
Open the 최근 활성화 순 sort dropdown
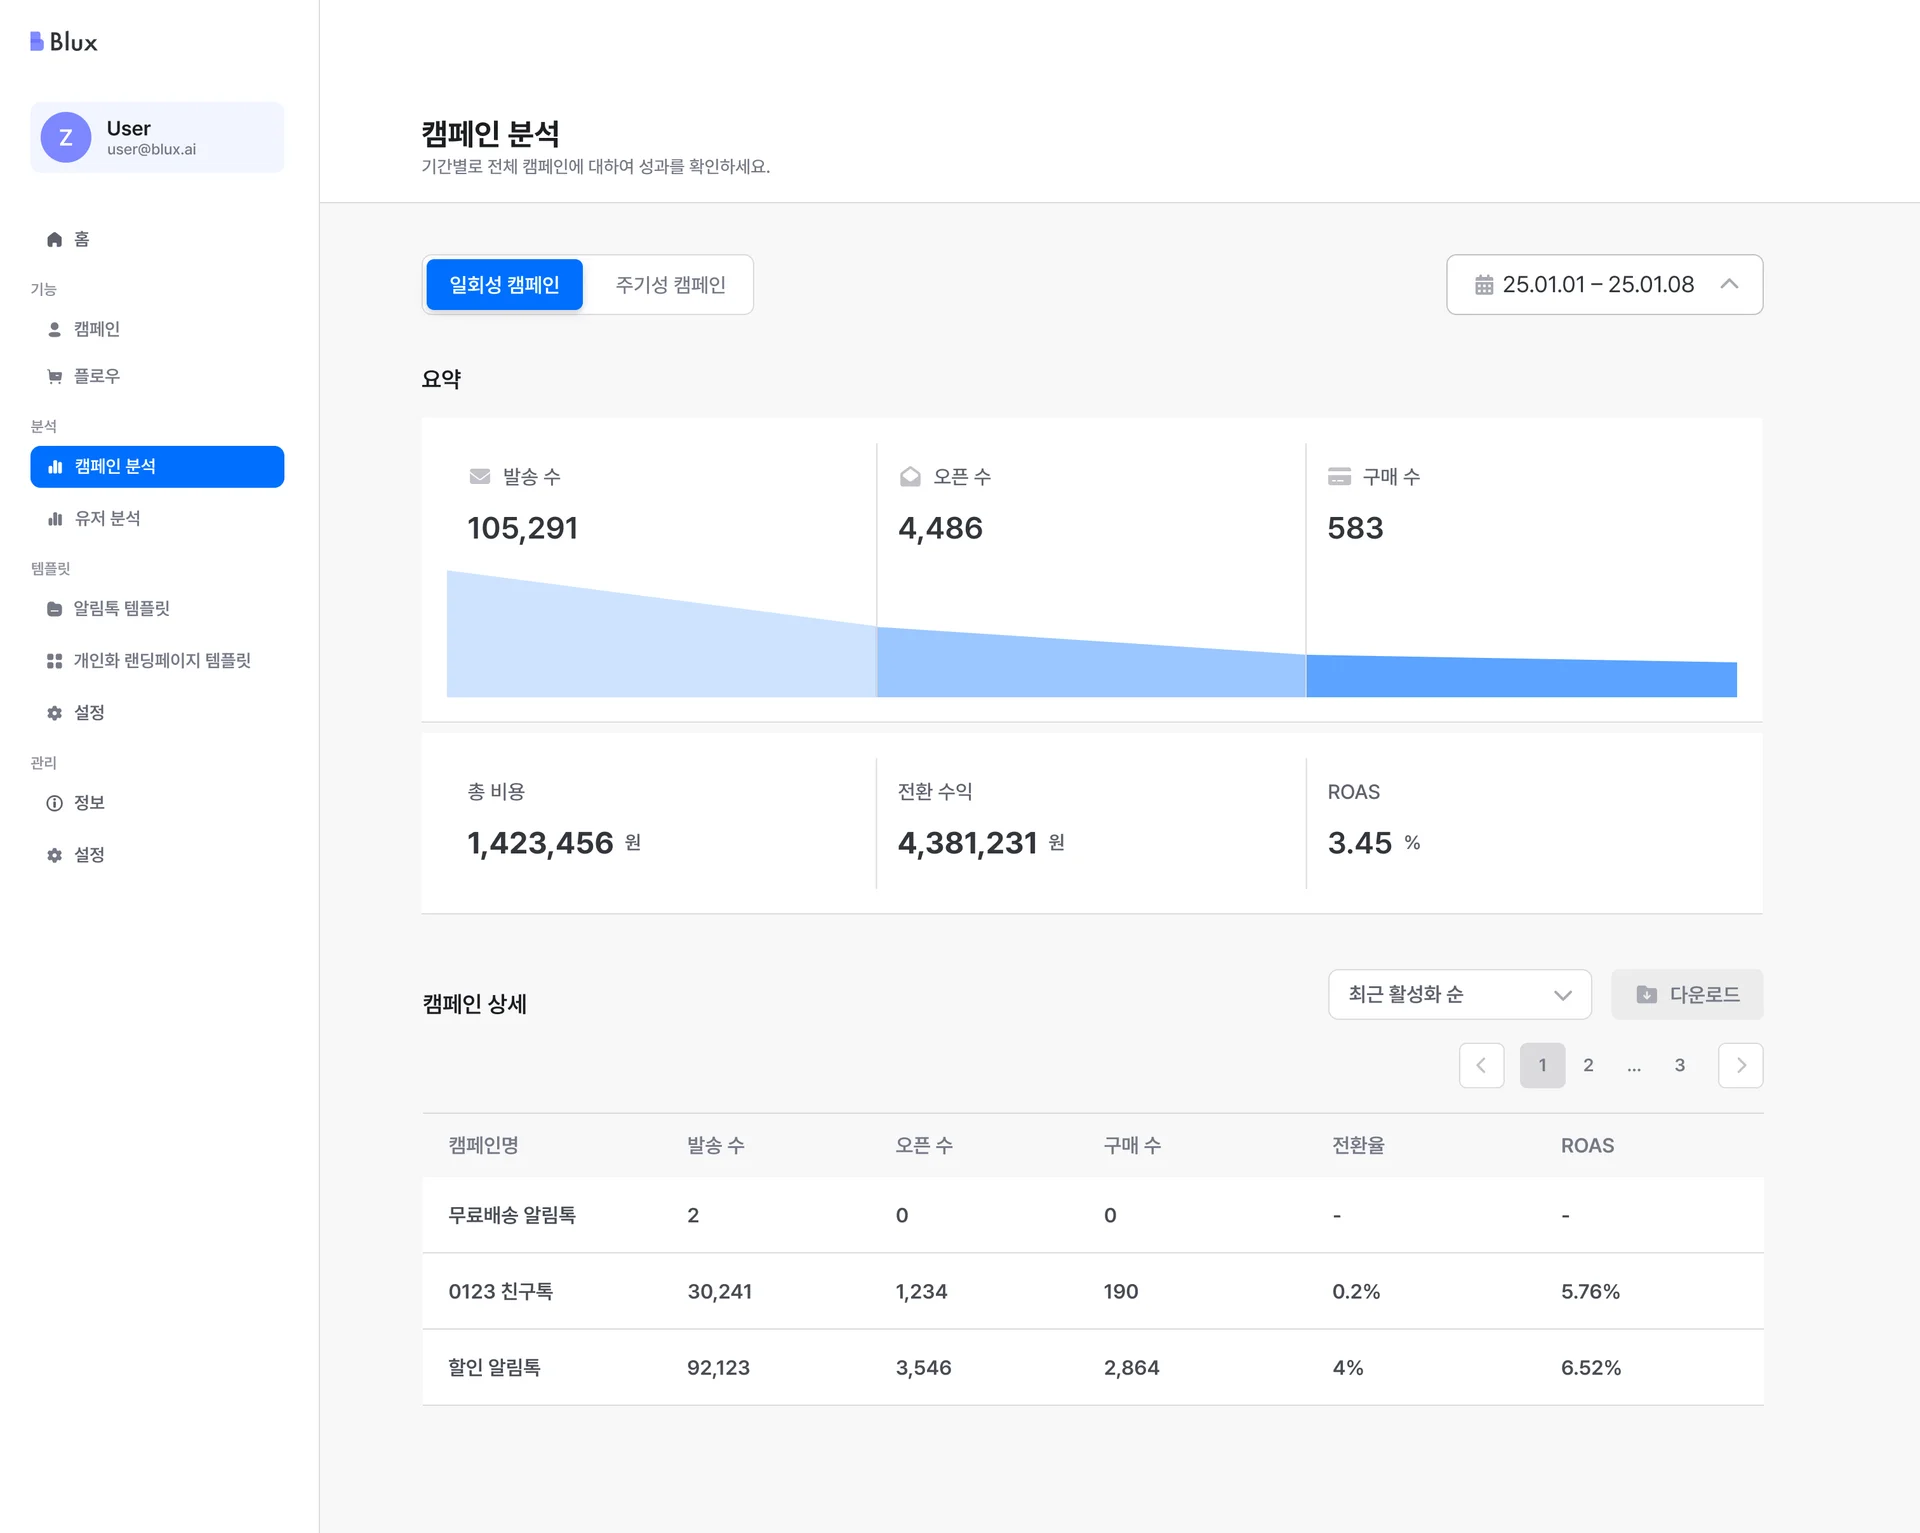[1459, 994]
